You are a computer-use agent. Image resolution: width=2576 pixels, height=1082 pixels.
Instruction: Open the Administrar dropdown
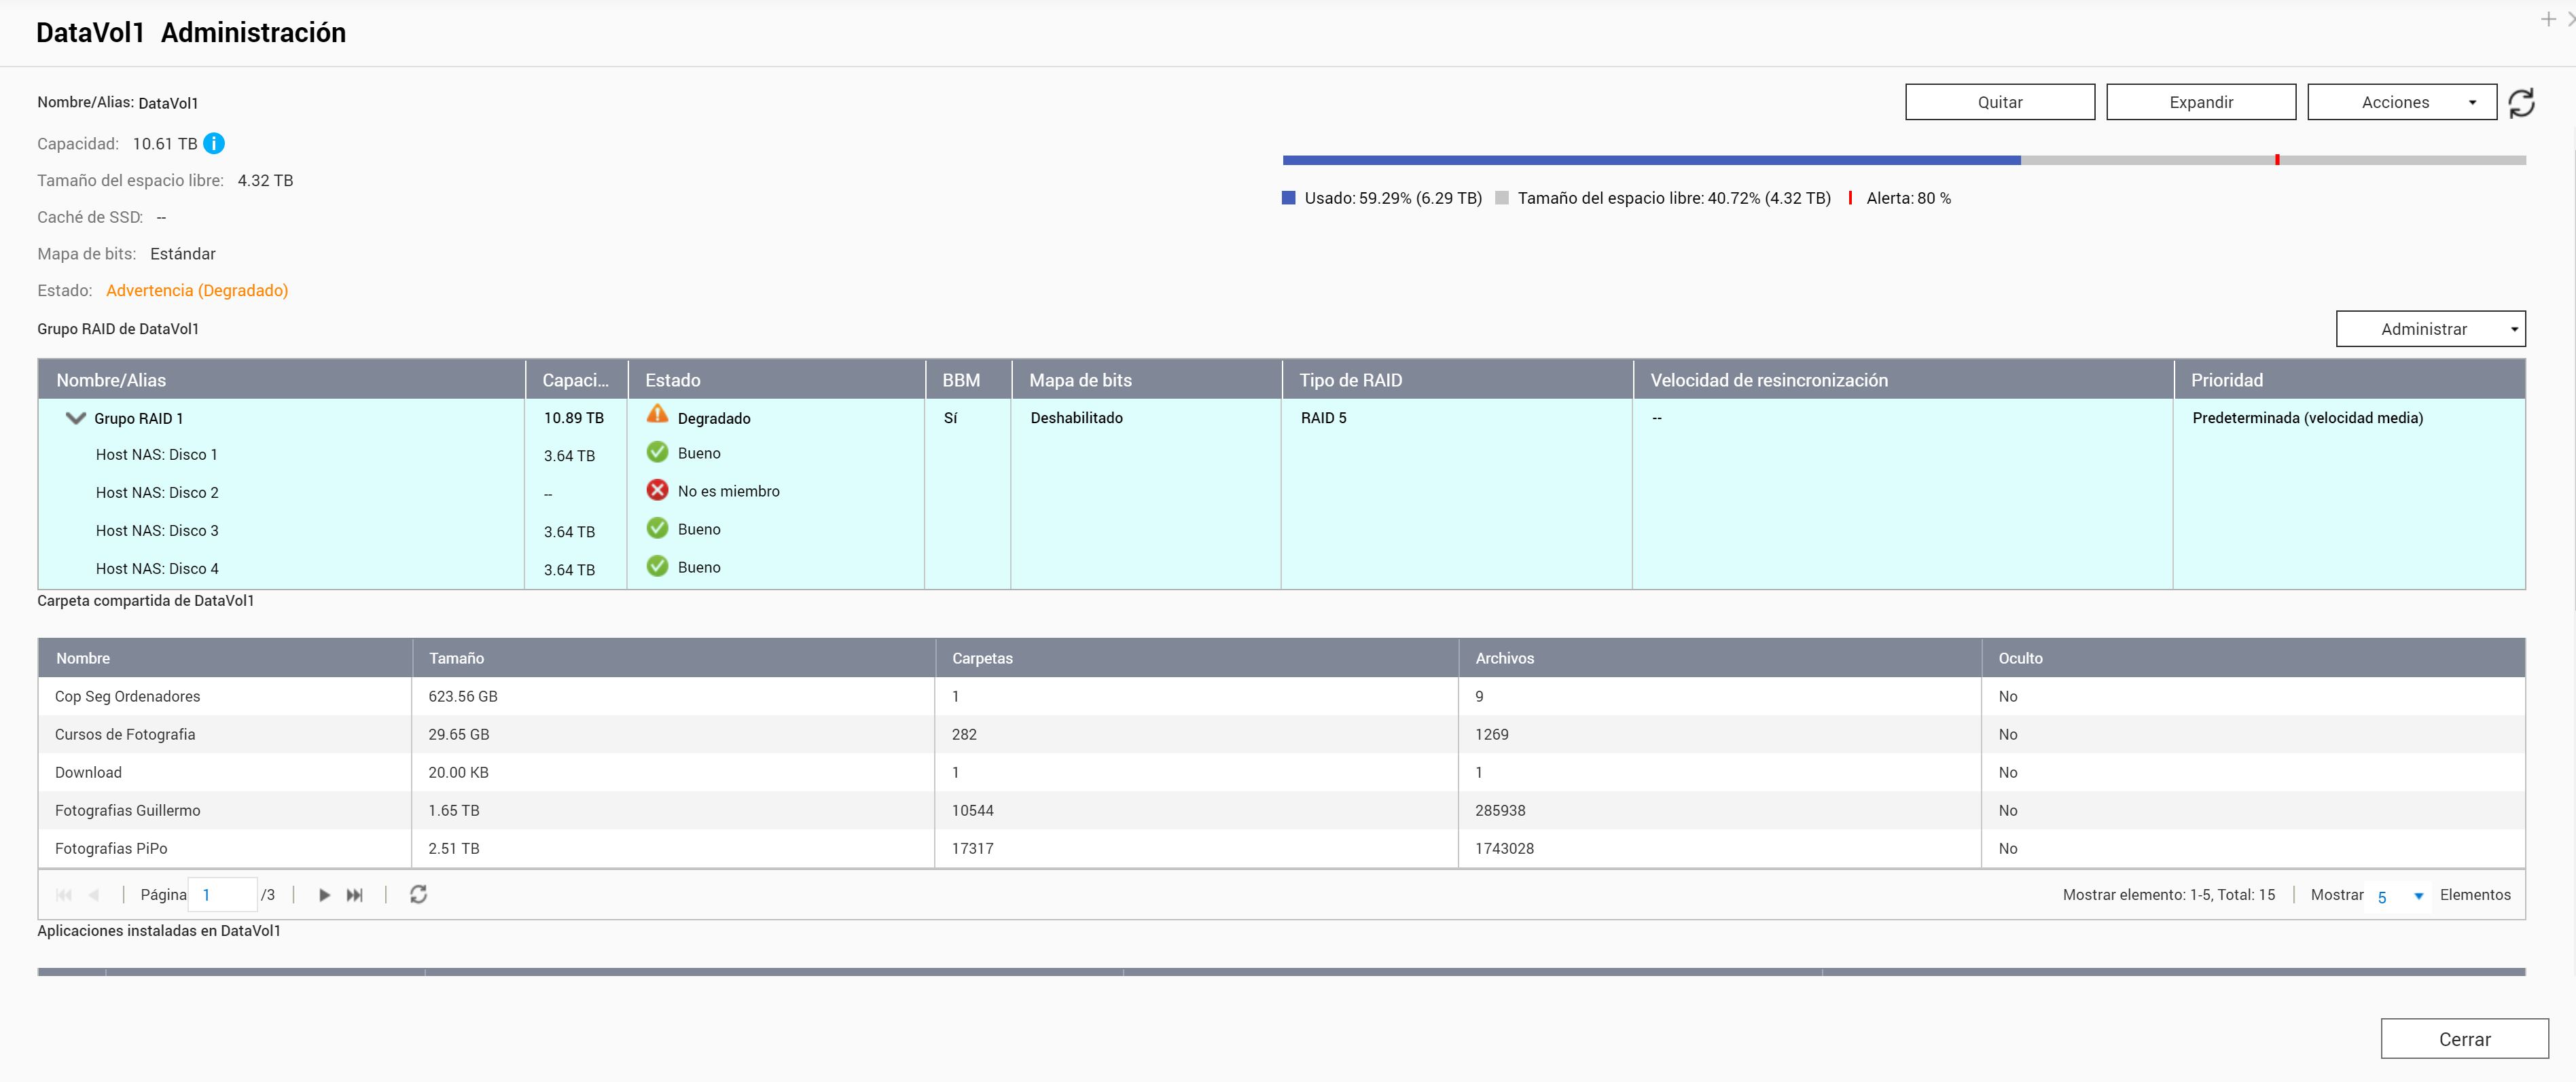point(2429,329)
